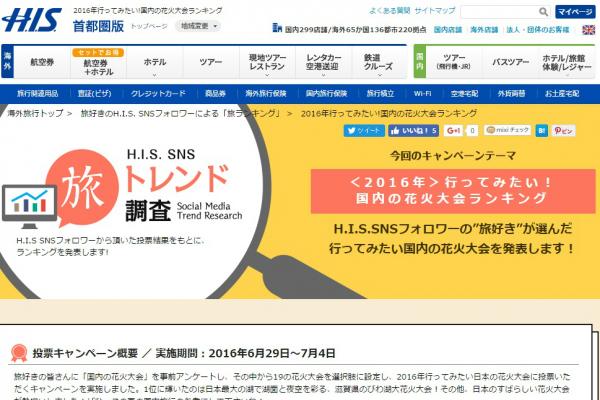Screen dimensions: 600x400
Task: Open お土産宅配 in blue bar
Action: click(562, 93)
